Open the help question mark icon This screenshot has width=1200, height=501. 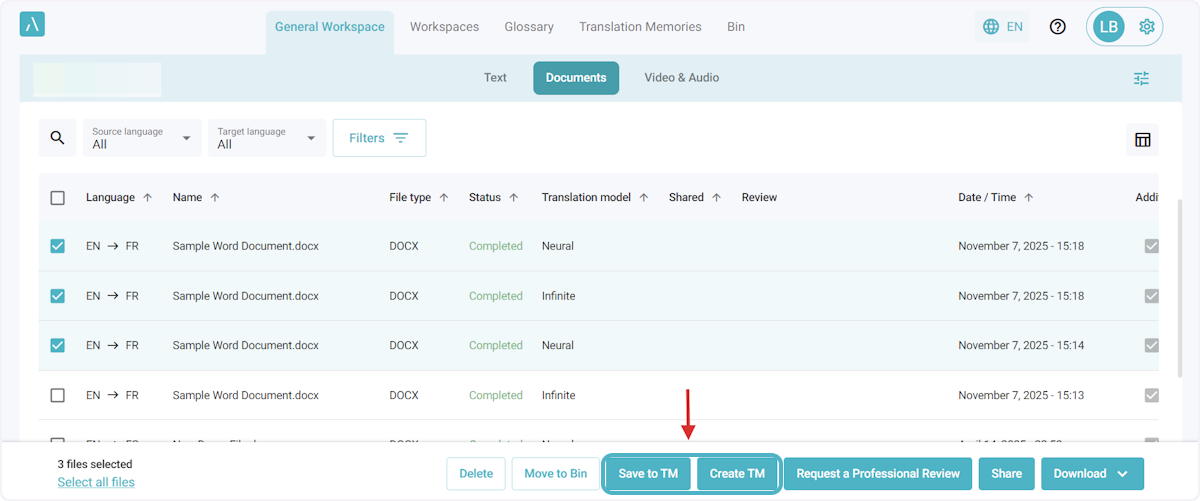point(1057,27)
